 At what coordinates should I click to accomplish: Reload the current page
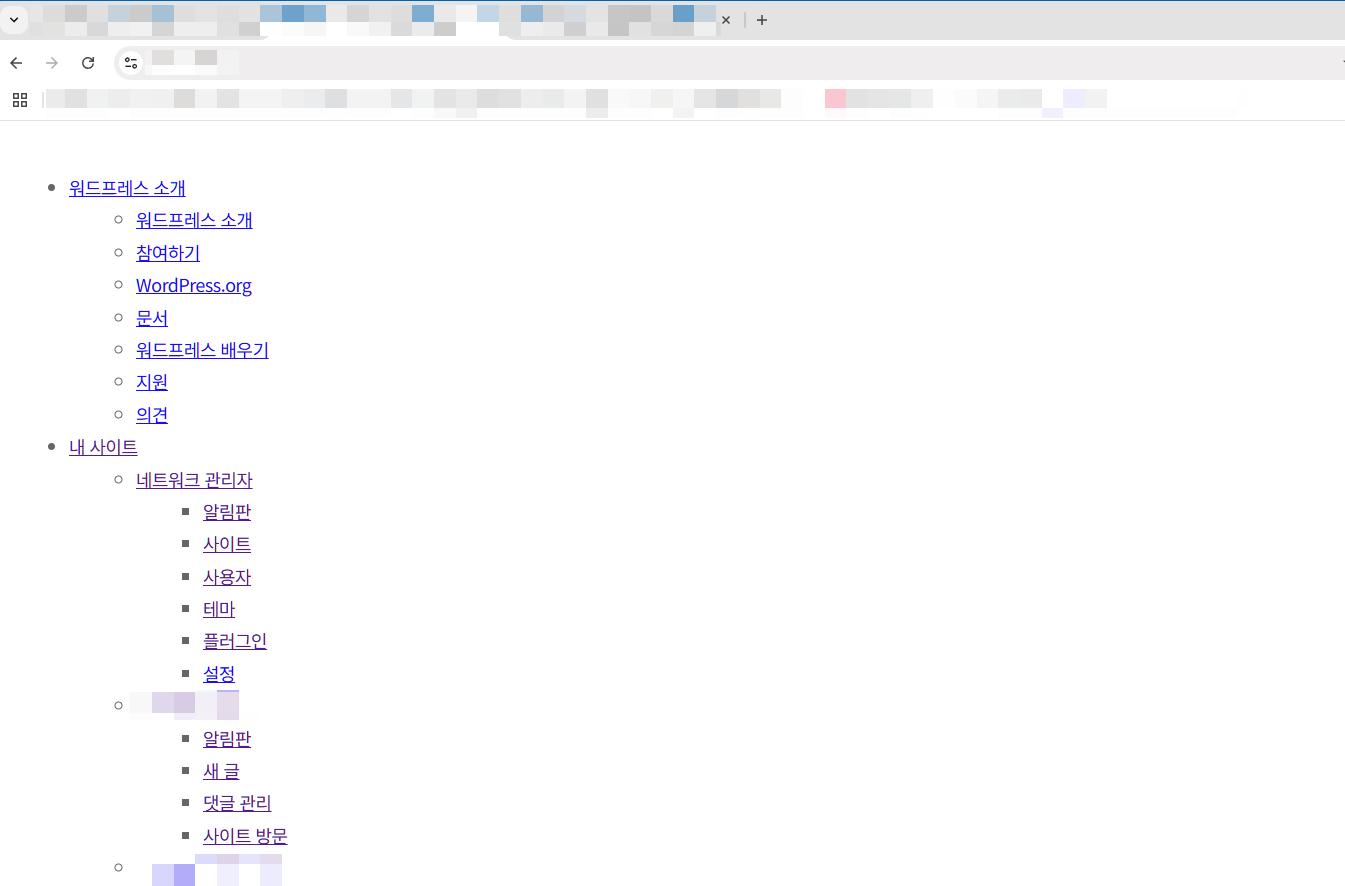click(x=88, y=63)
